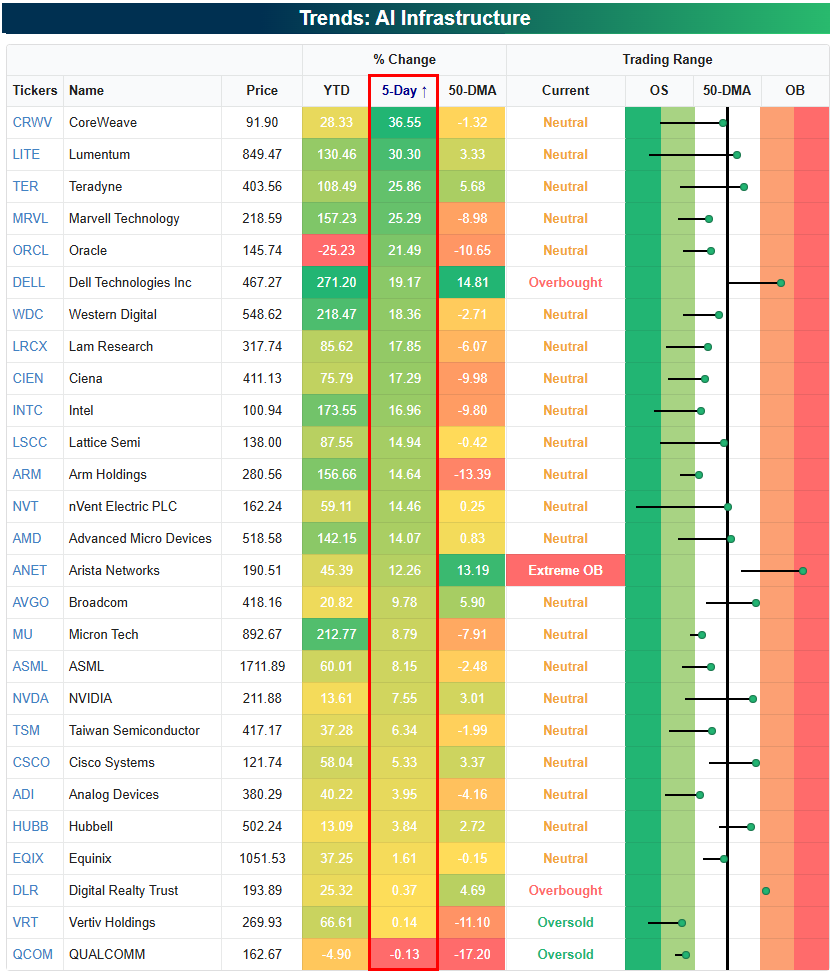Click the Tickers column header
Screen dimensions: 835x978
[x=35, y=90]
